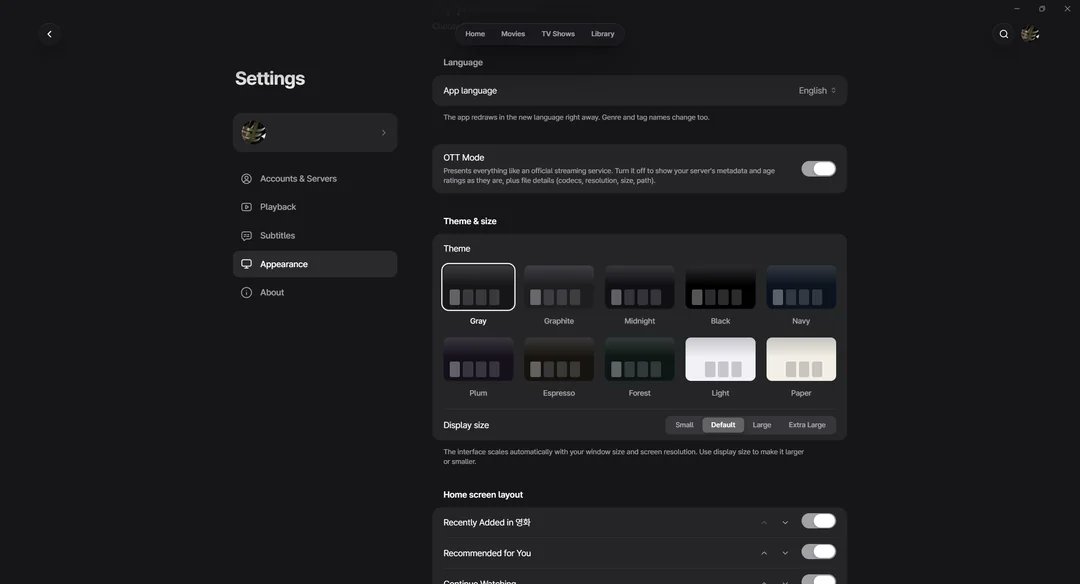Open the TV Shows tab
The width and height of the screenshot is (1080, 584).
coord(558,34)
